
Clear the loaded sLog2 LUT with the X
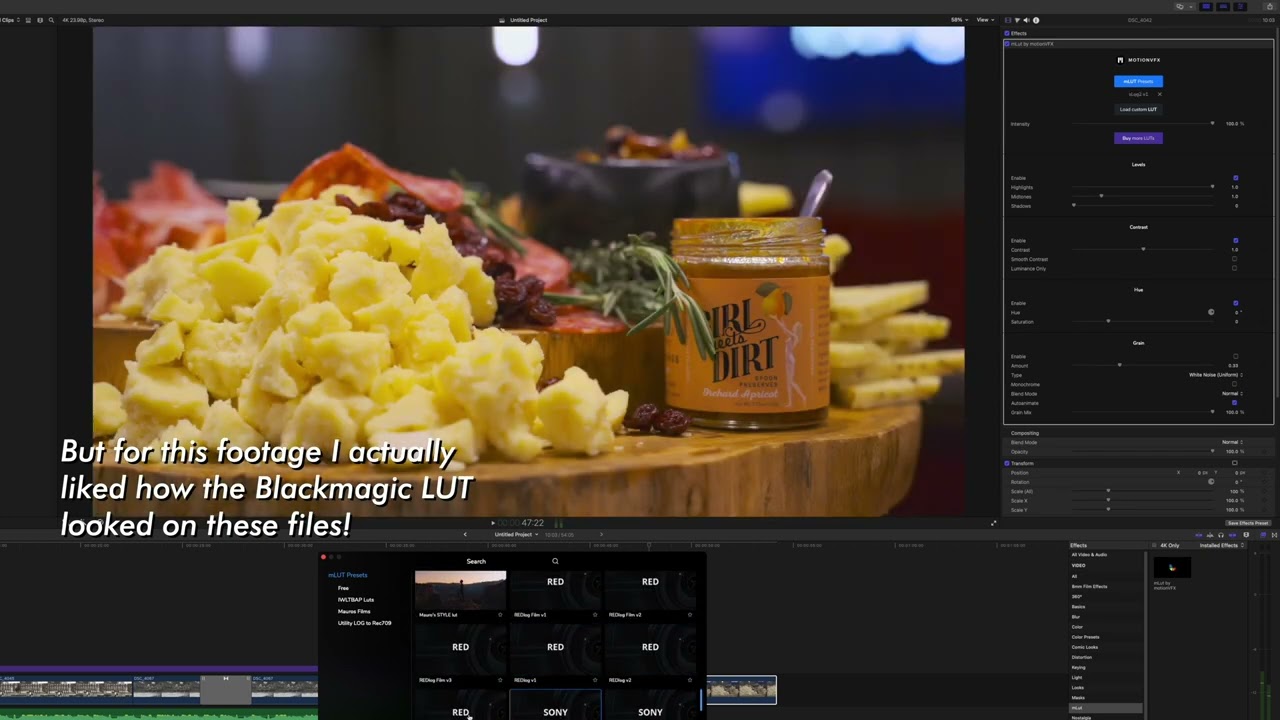pos(1159,94)
